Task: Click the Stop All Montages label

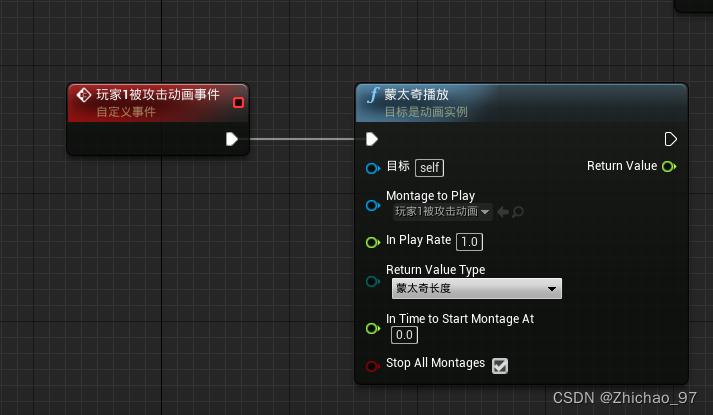Action: point(435,363)
